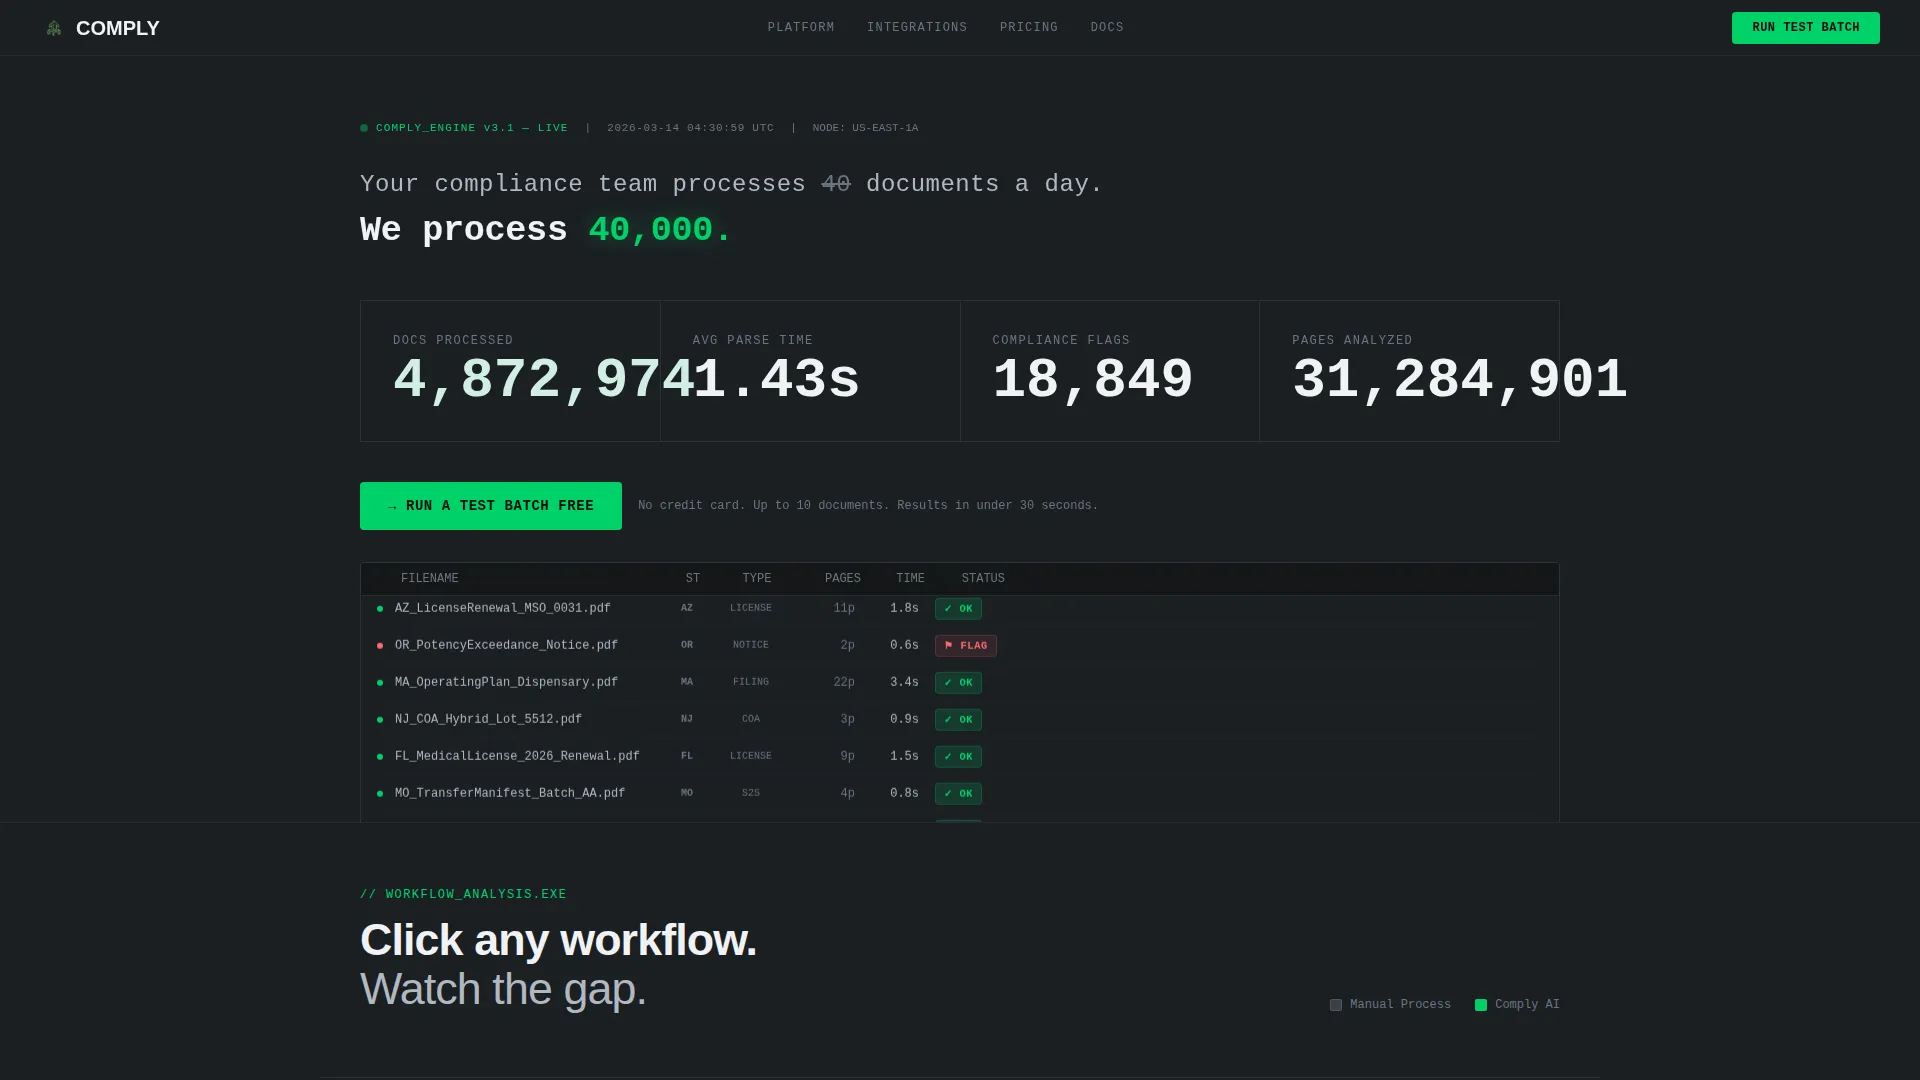Click the green live status dot
The width and height of the screenshot is (1920, 1080).
[364, 128]
